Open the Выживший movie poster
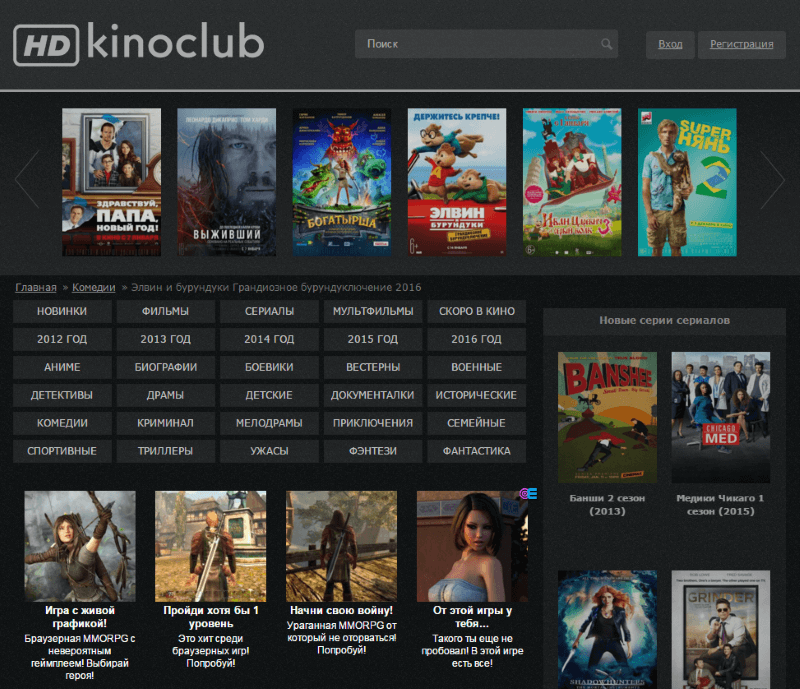The image size is (800, 689). [227, 182]
